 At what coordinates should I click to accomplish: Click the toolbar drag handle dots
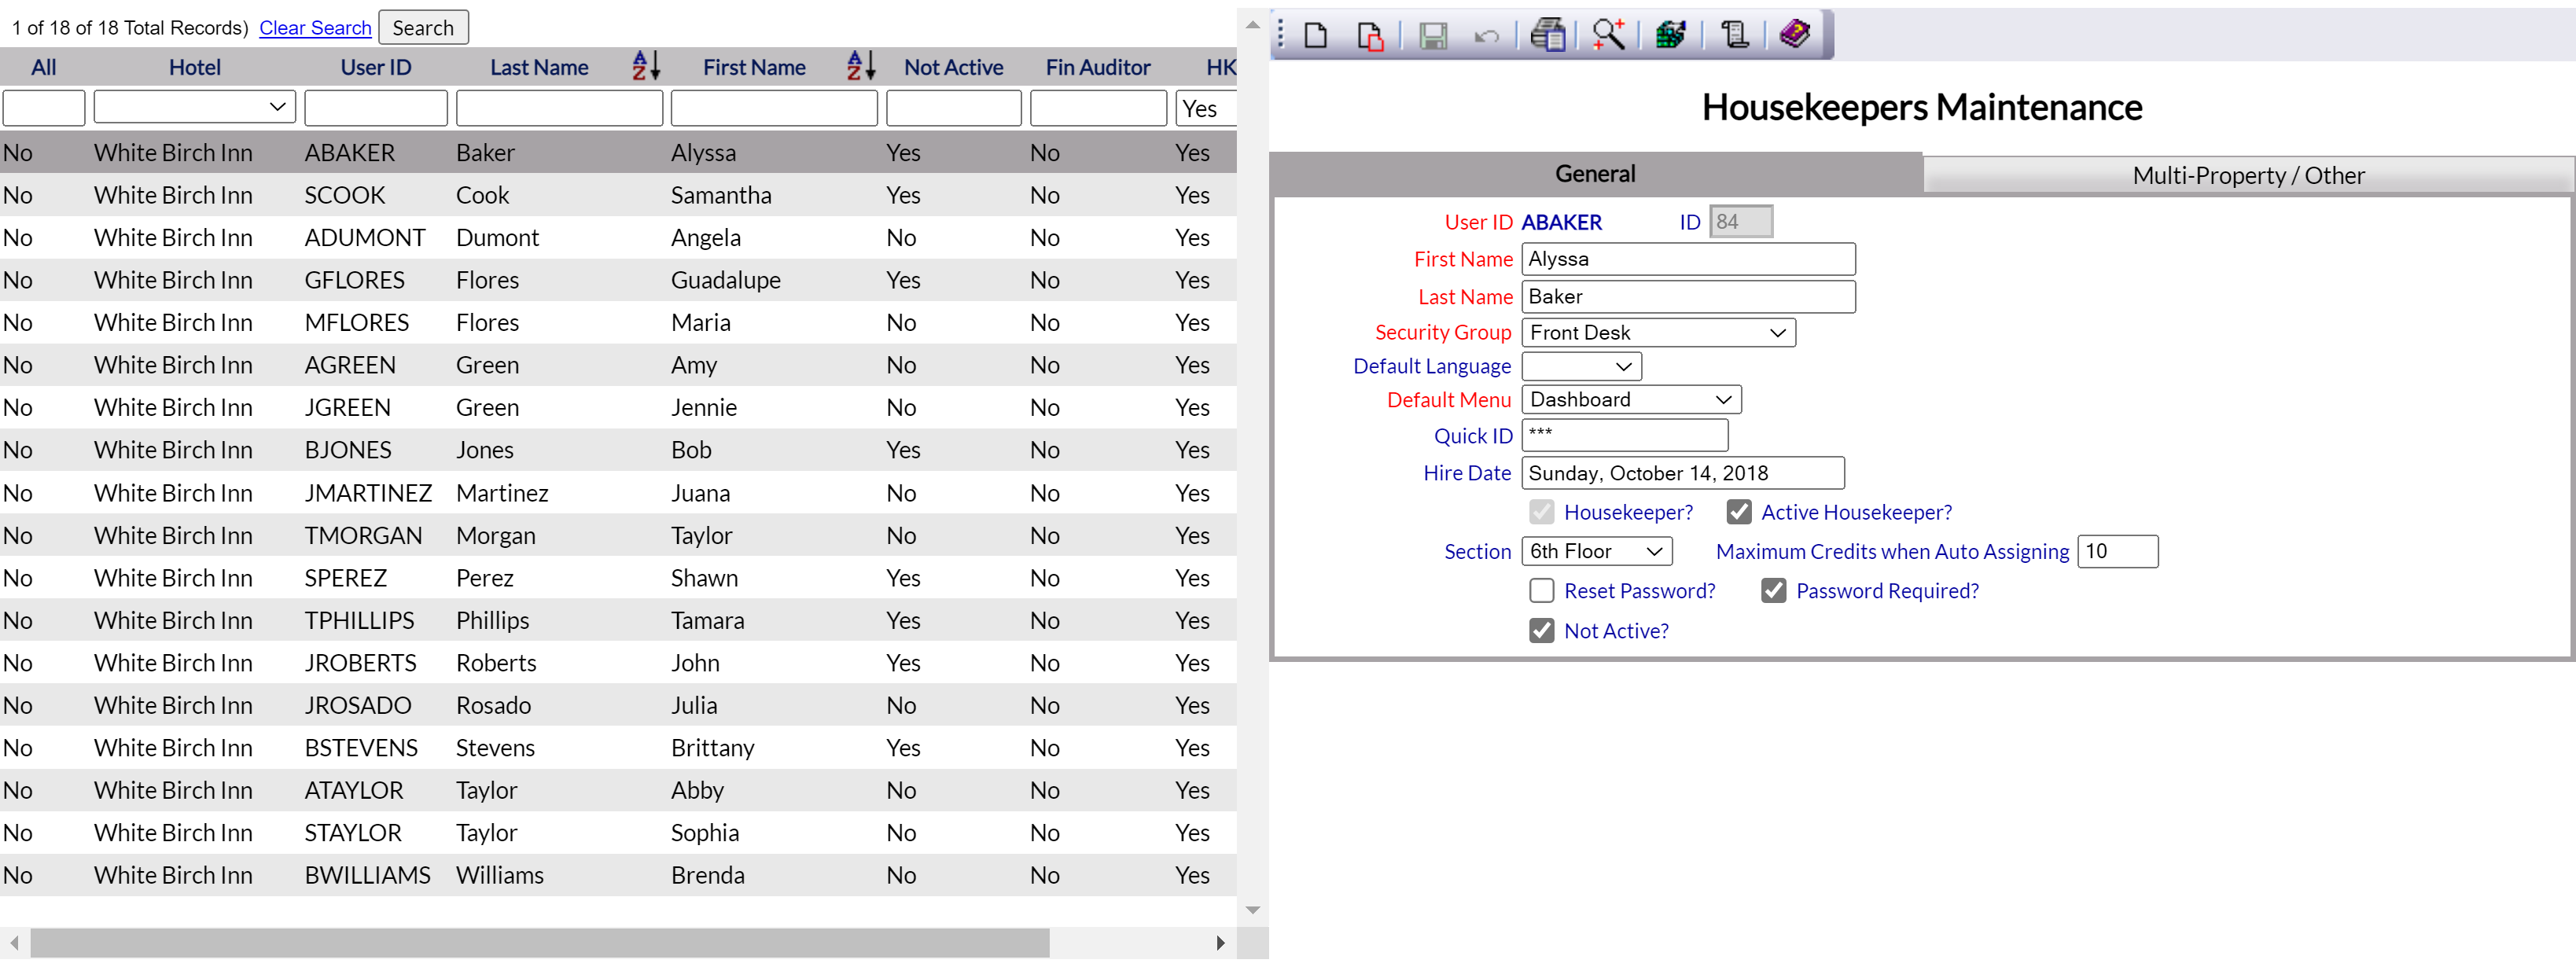(x=1281, y=35)
